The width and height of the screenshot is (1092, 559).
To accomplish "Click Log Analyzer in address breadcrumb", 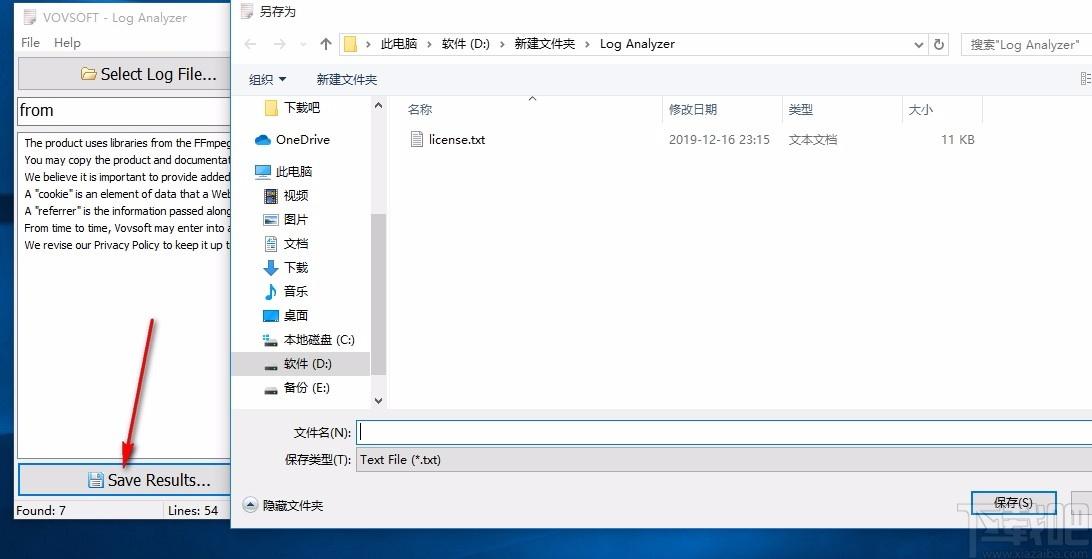I will [x=637, y=44].
